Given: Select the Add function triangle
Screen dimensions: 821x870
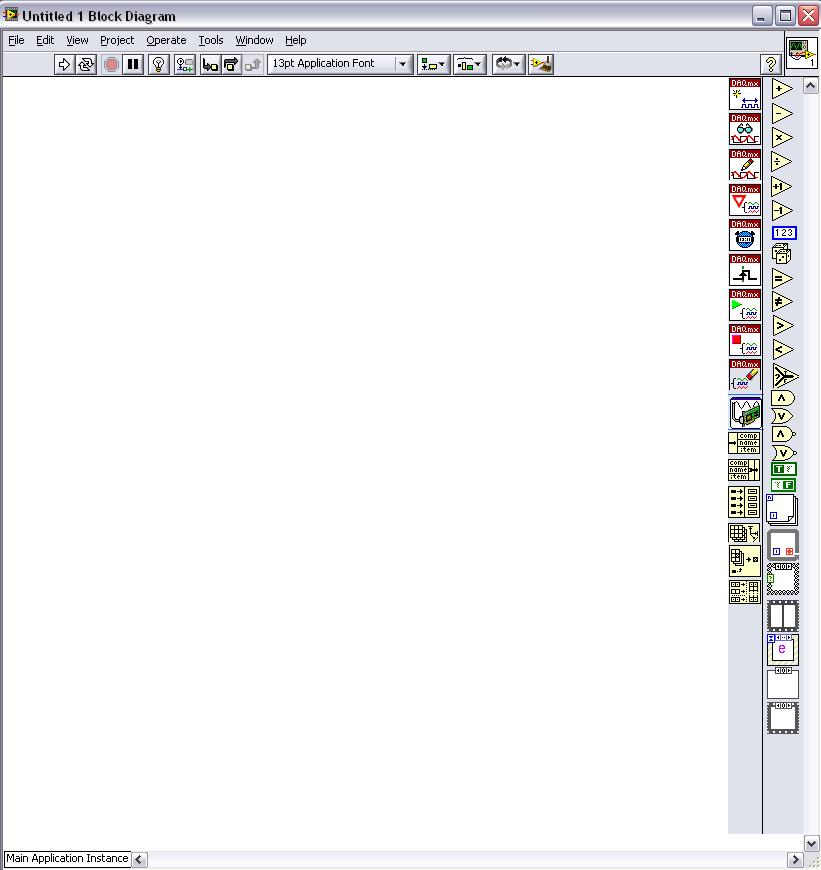Looking at the screenshot, I should pos(782,89).
